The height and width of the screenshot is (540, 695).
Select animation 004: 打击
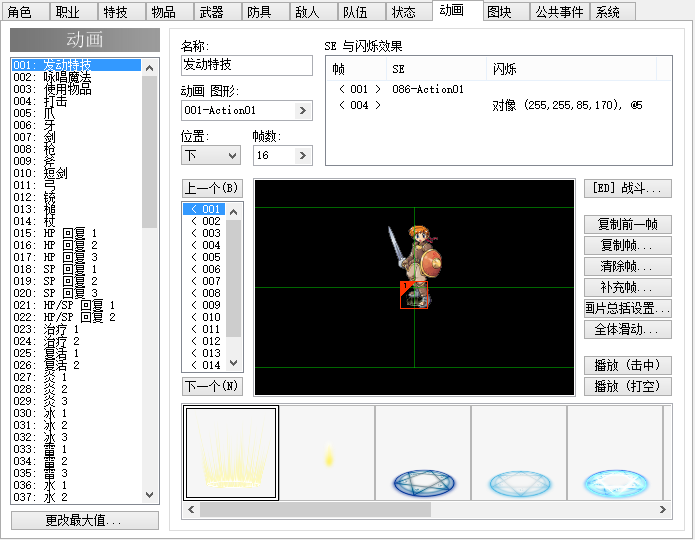tap(76, 101)
